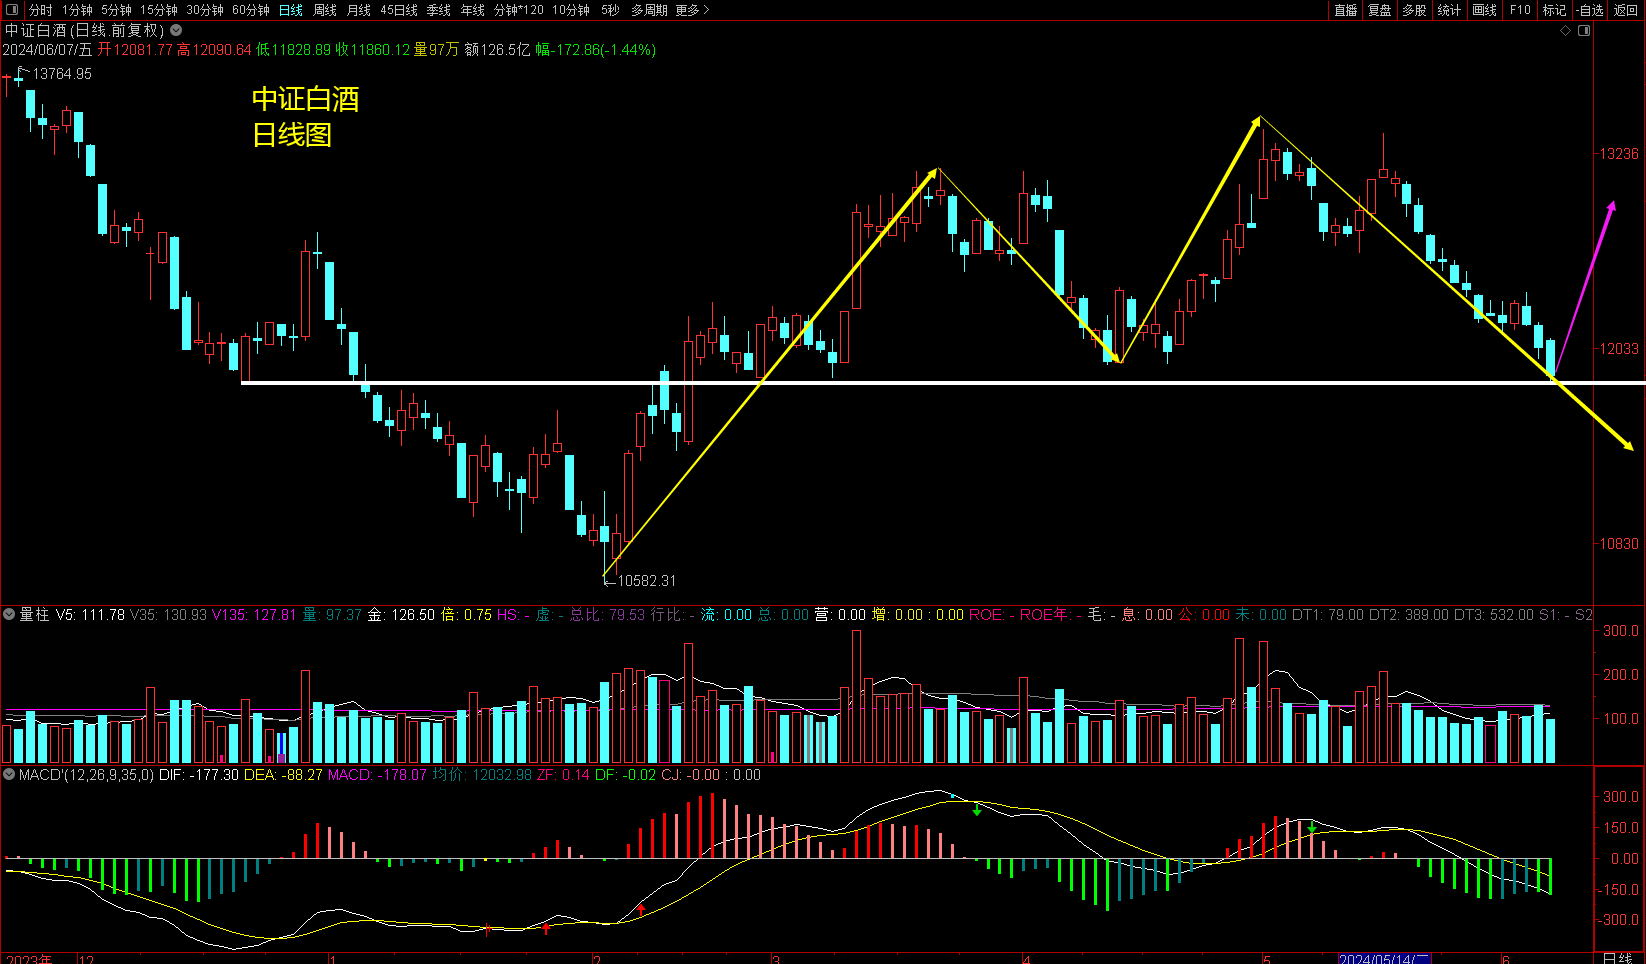Expand the MACD indicator menu
Image resolution: width=1646 pixels, height=964 pixels.
coord(9,775)
